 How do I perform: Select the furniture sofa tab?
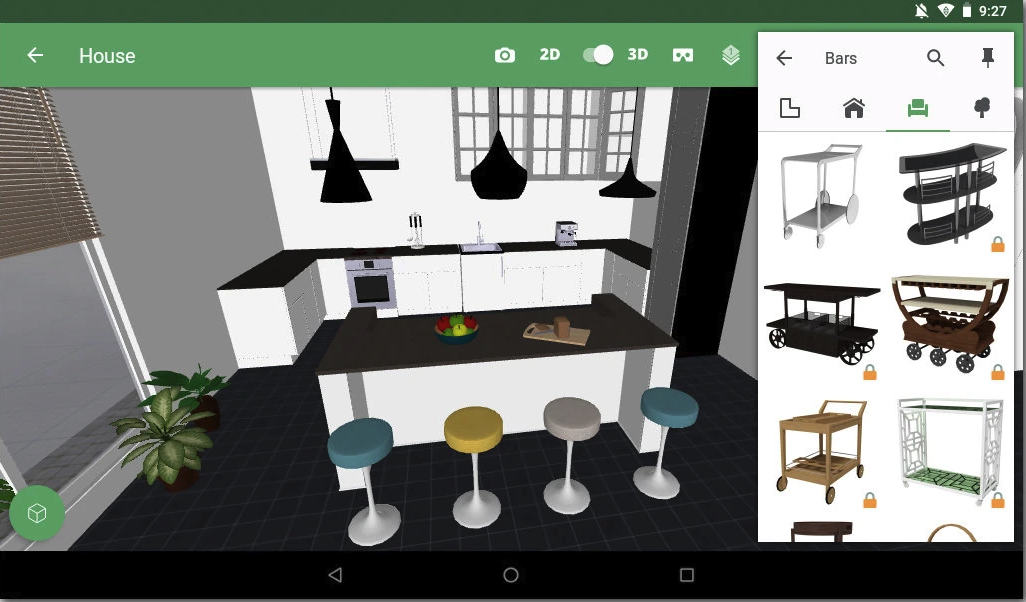(918, 107)
